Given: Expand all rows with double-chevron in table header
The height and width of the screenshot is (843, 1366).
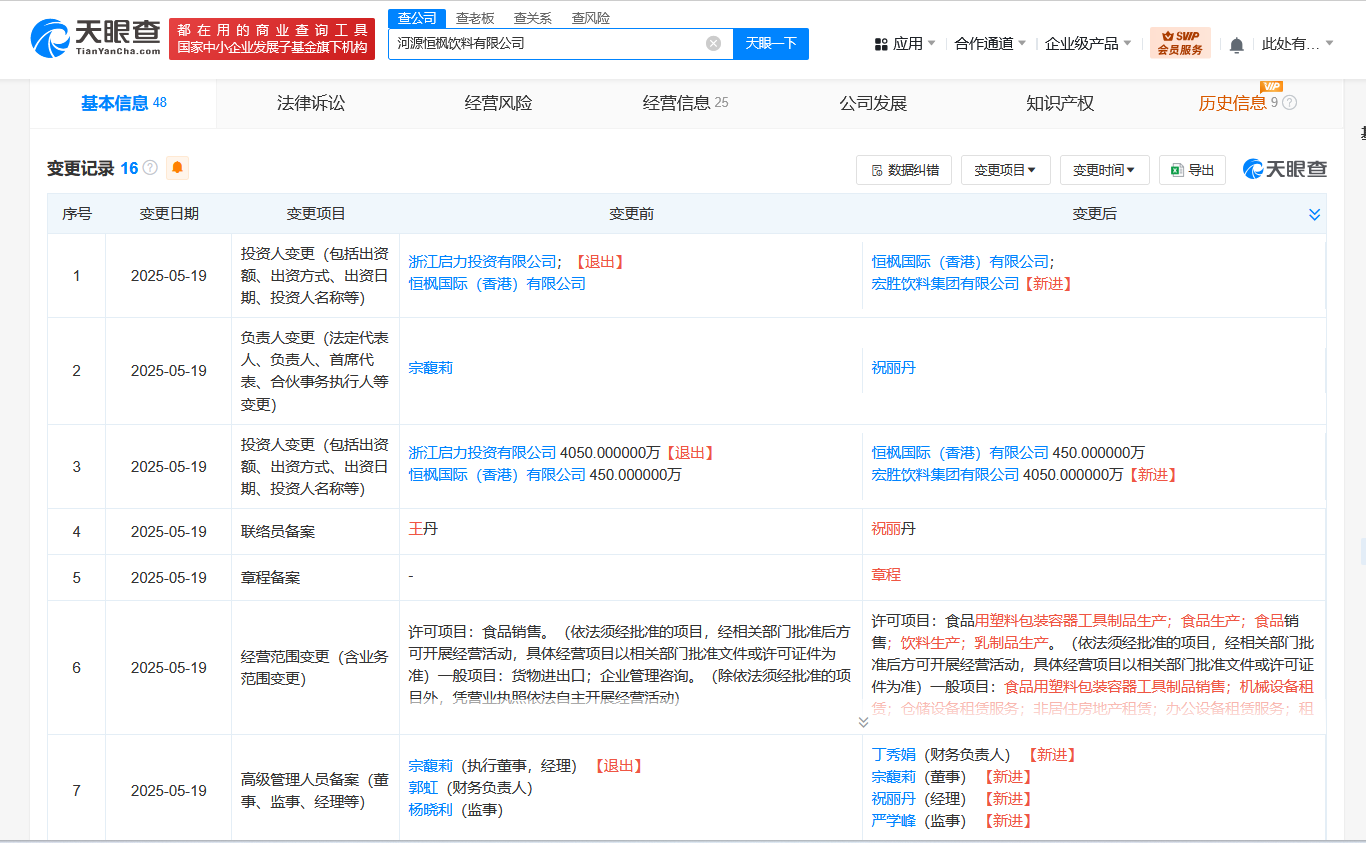Looking at the screenshot, I should click(x=1314, y=214).
